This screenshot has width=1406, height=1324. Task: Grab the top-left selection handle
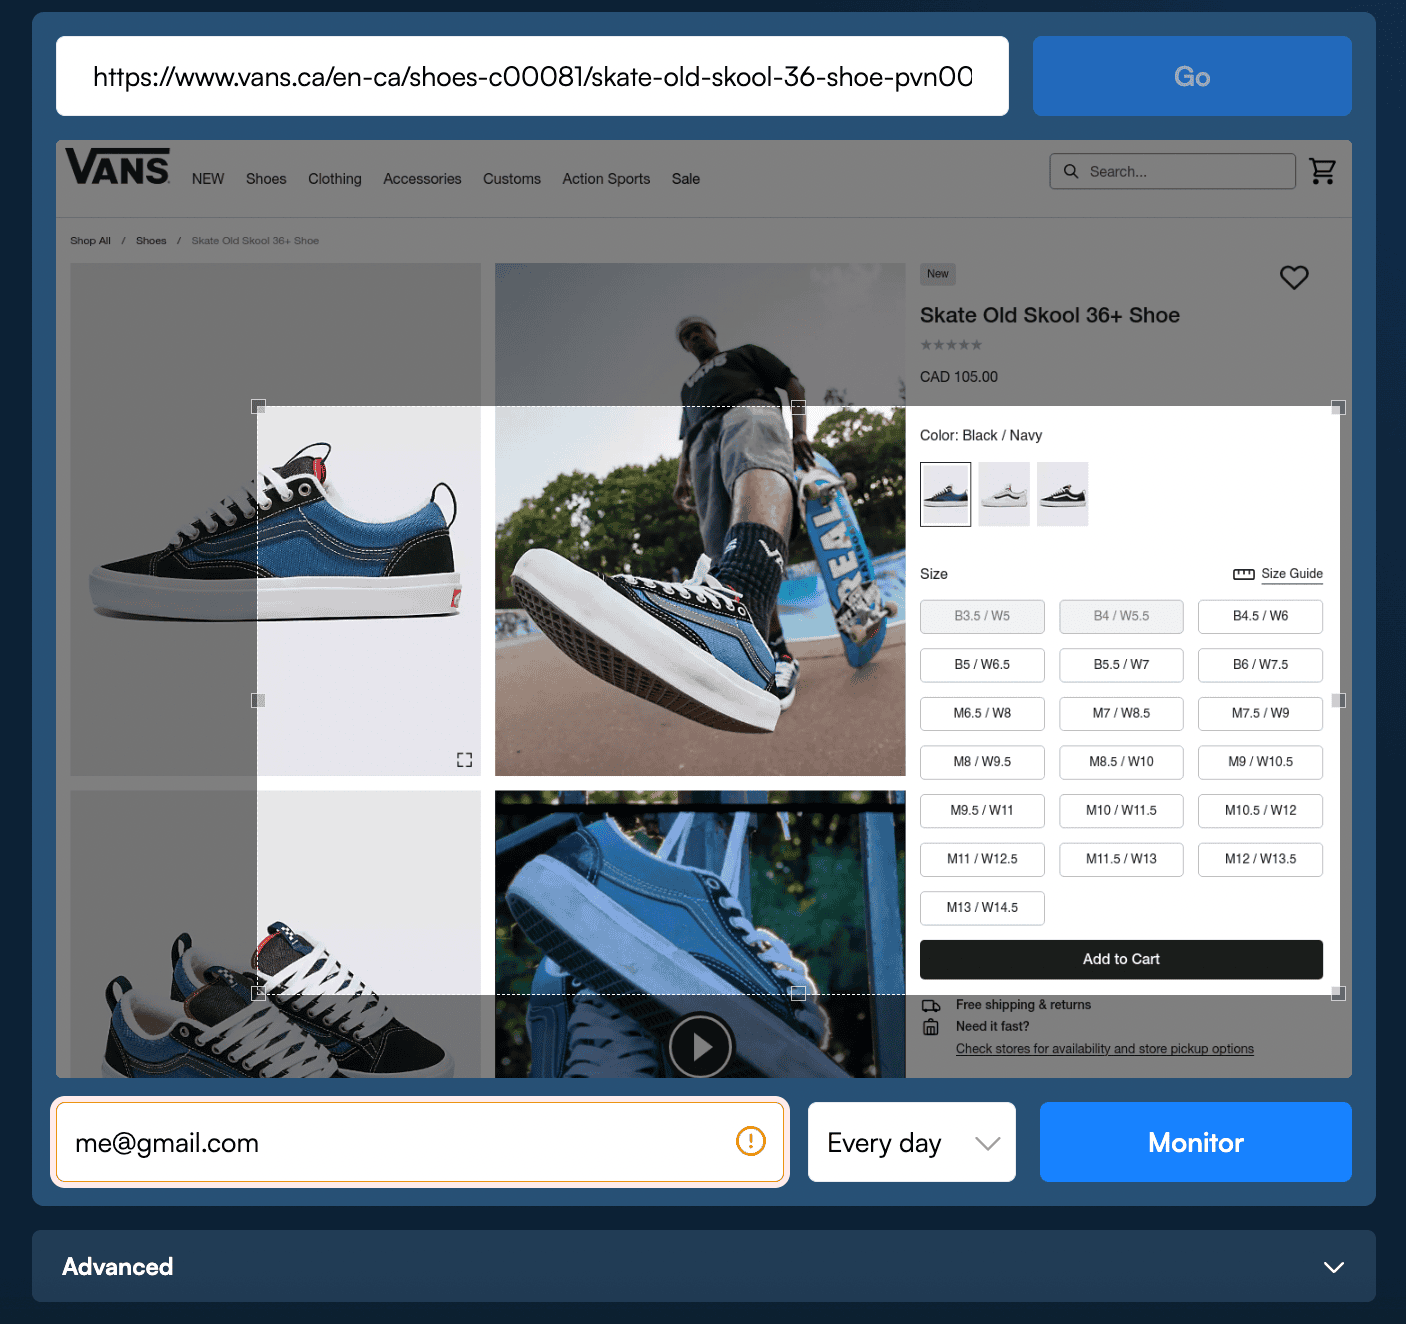258,407
